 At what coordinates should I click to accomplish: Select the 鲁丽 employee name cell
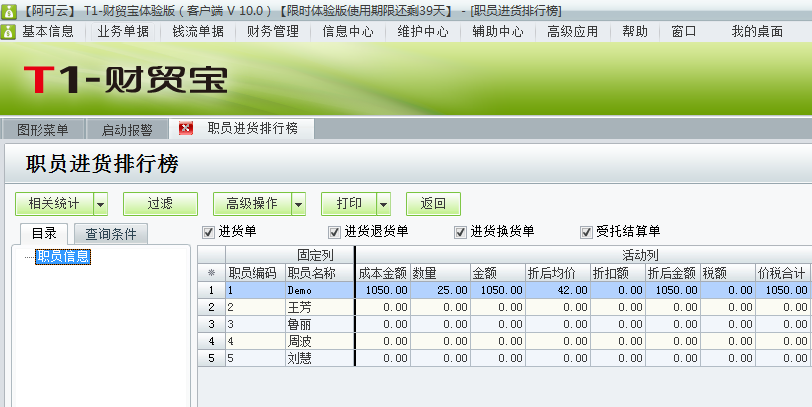coord(320,325)
